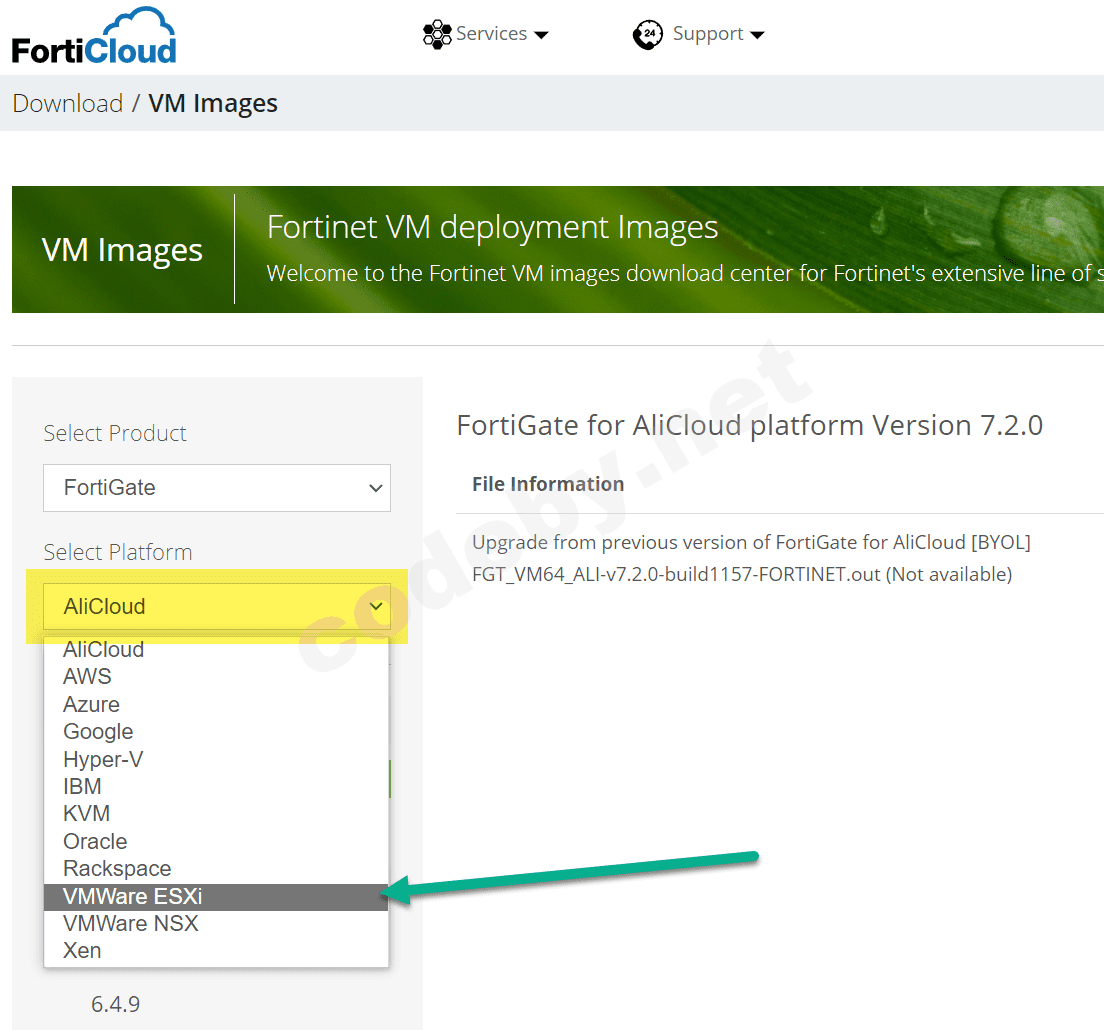Click the version 6.4.9 entry
Image resolution: width=1104 pixels, height=1030 pixels.
116,1003
